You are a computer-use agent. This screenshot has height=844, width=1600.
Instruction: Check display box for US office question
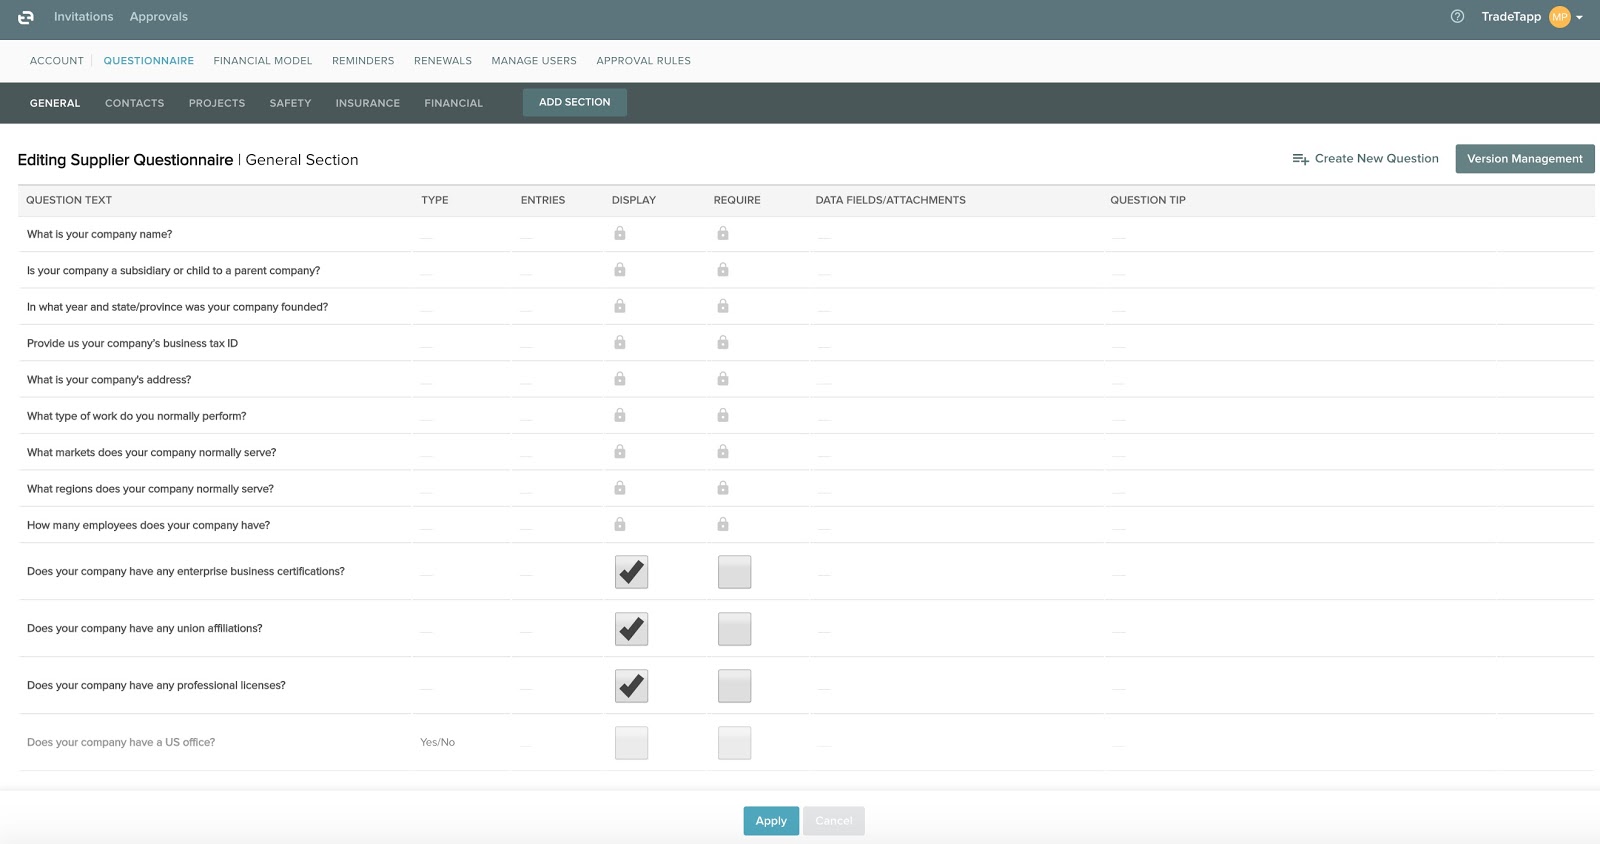pyautogui.click(x=631, y=743)
